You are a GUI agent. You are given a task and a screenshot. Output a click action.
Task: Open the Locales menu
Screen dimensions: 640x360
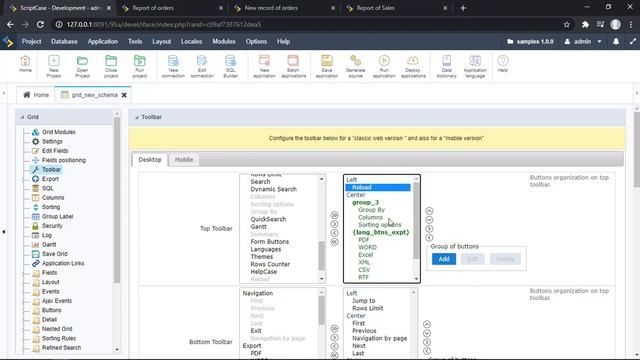(x=191, y=42)
